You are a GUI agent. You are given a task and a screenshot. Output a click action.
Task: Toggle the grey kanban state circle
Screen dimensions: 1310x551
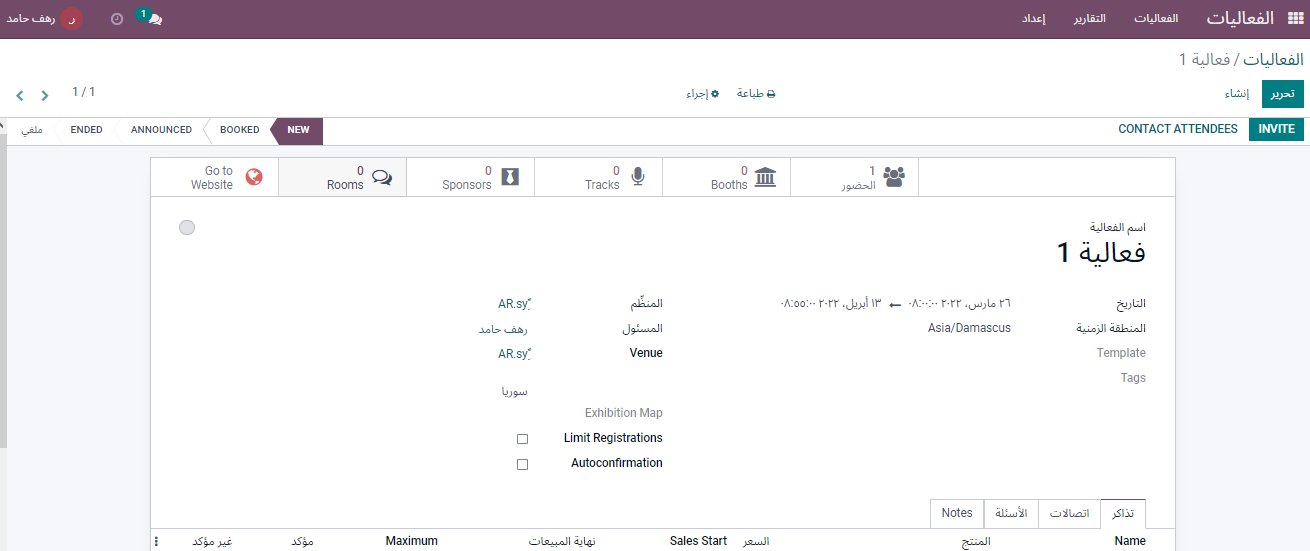click(x=187, y=228)
